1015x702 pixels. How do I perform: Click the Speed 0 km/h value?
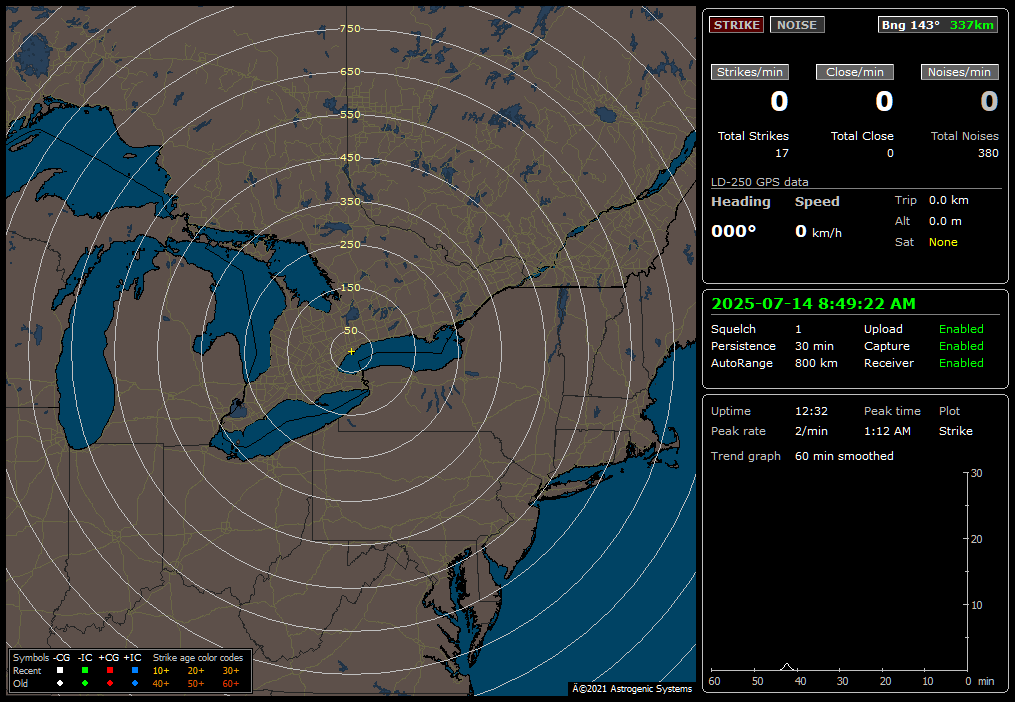click(818, 231)
